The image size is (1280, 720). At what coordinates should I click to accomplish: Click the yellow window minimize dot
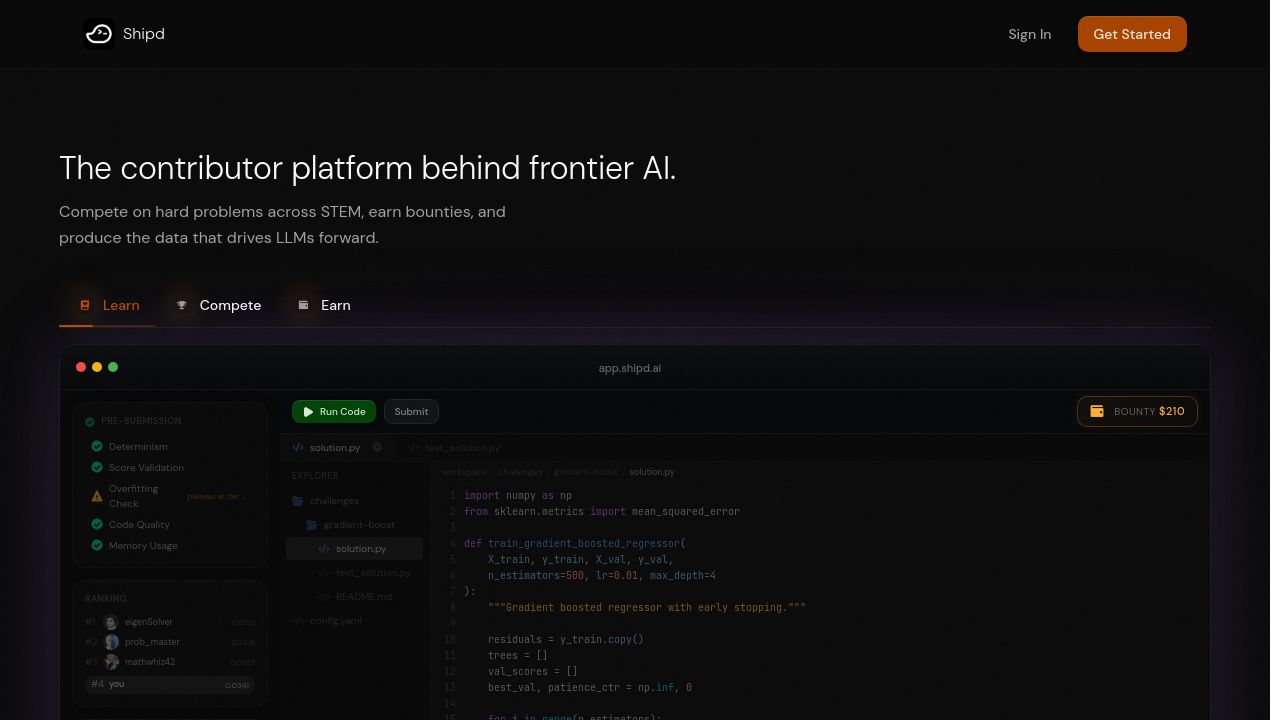point(97,367)
